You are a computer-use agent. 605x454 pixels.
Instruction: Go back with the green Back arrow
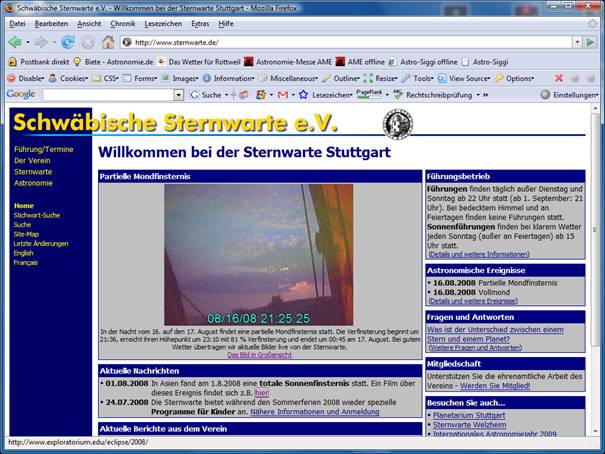click(15, 42)
